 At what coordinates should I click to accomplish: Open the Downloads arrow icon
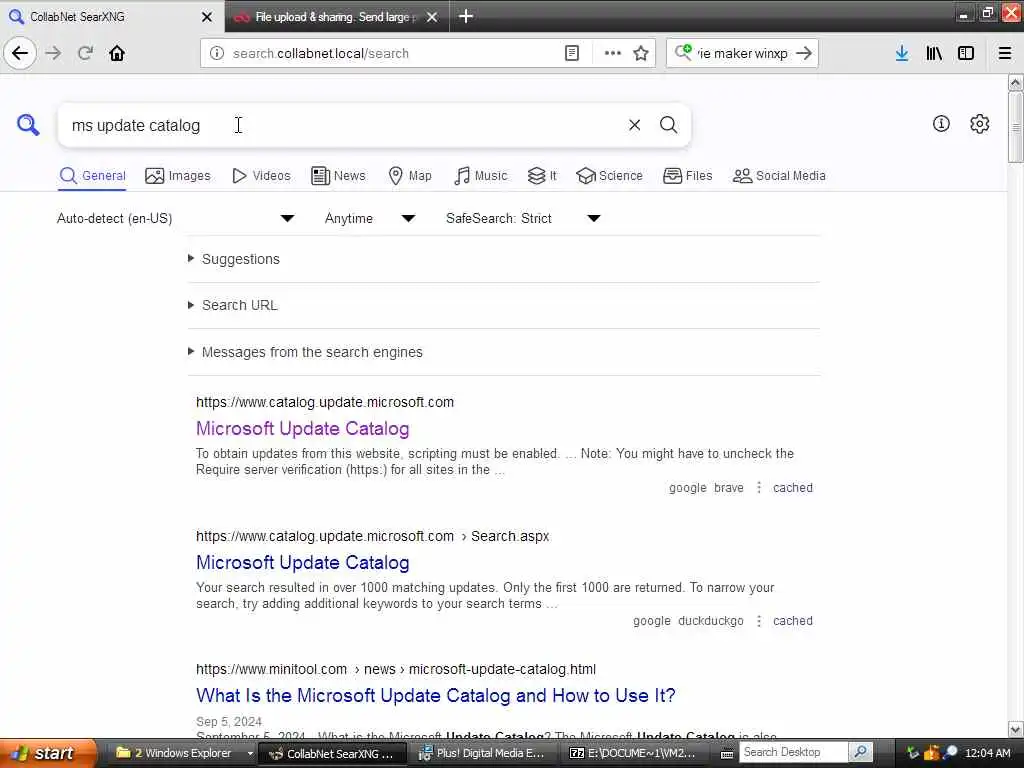902,53
